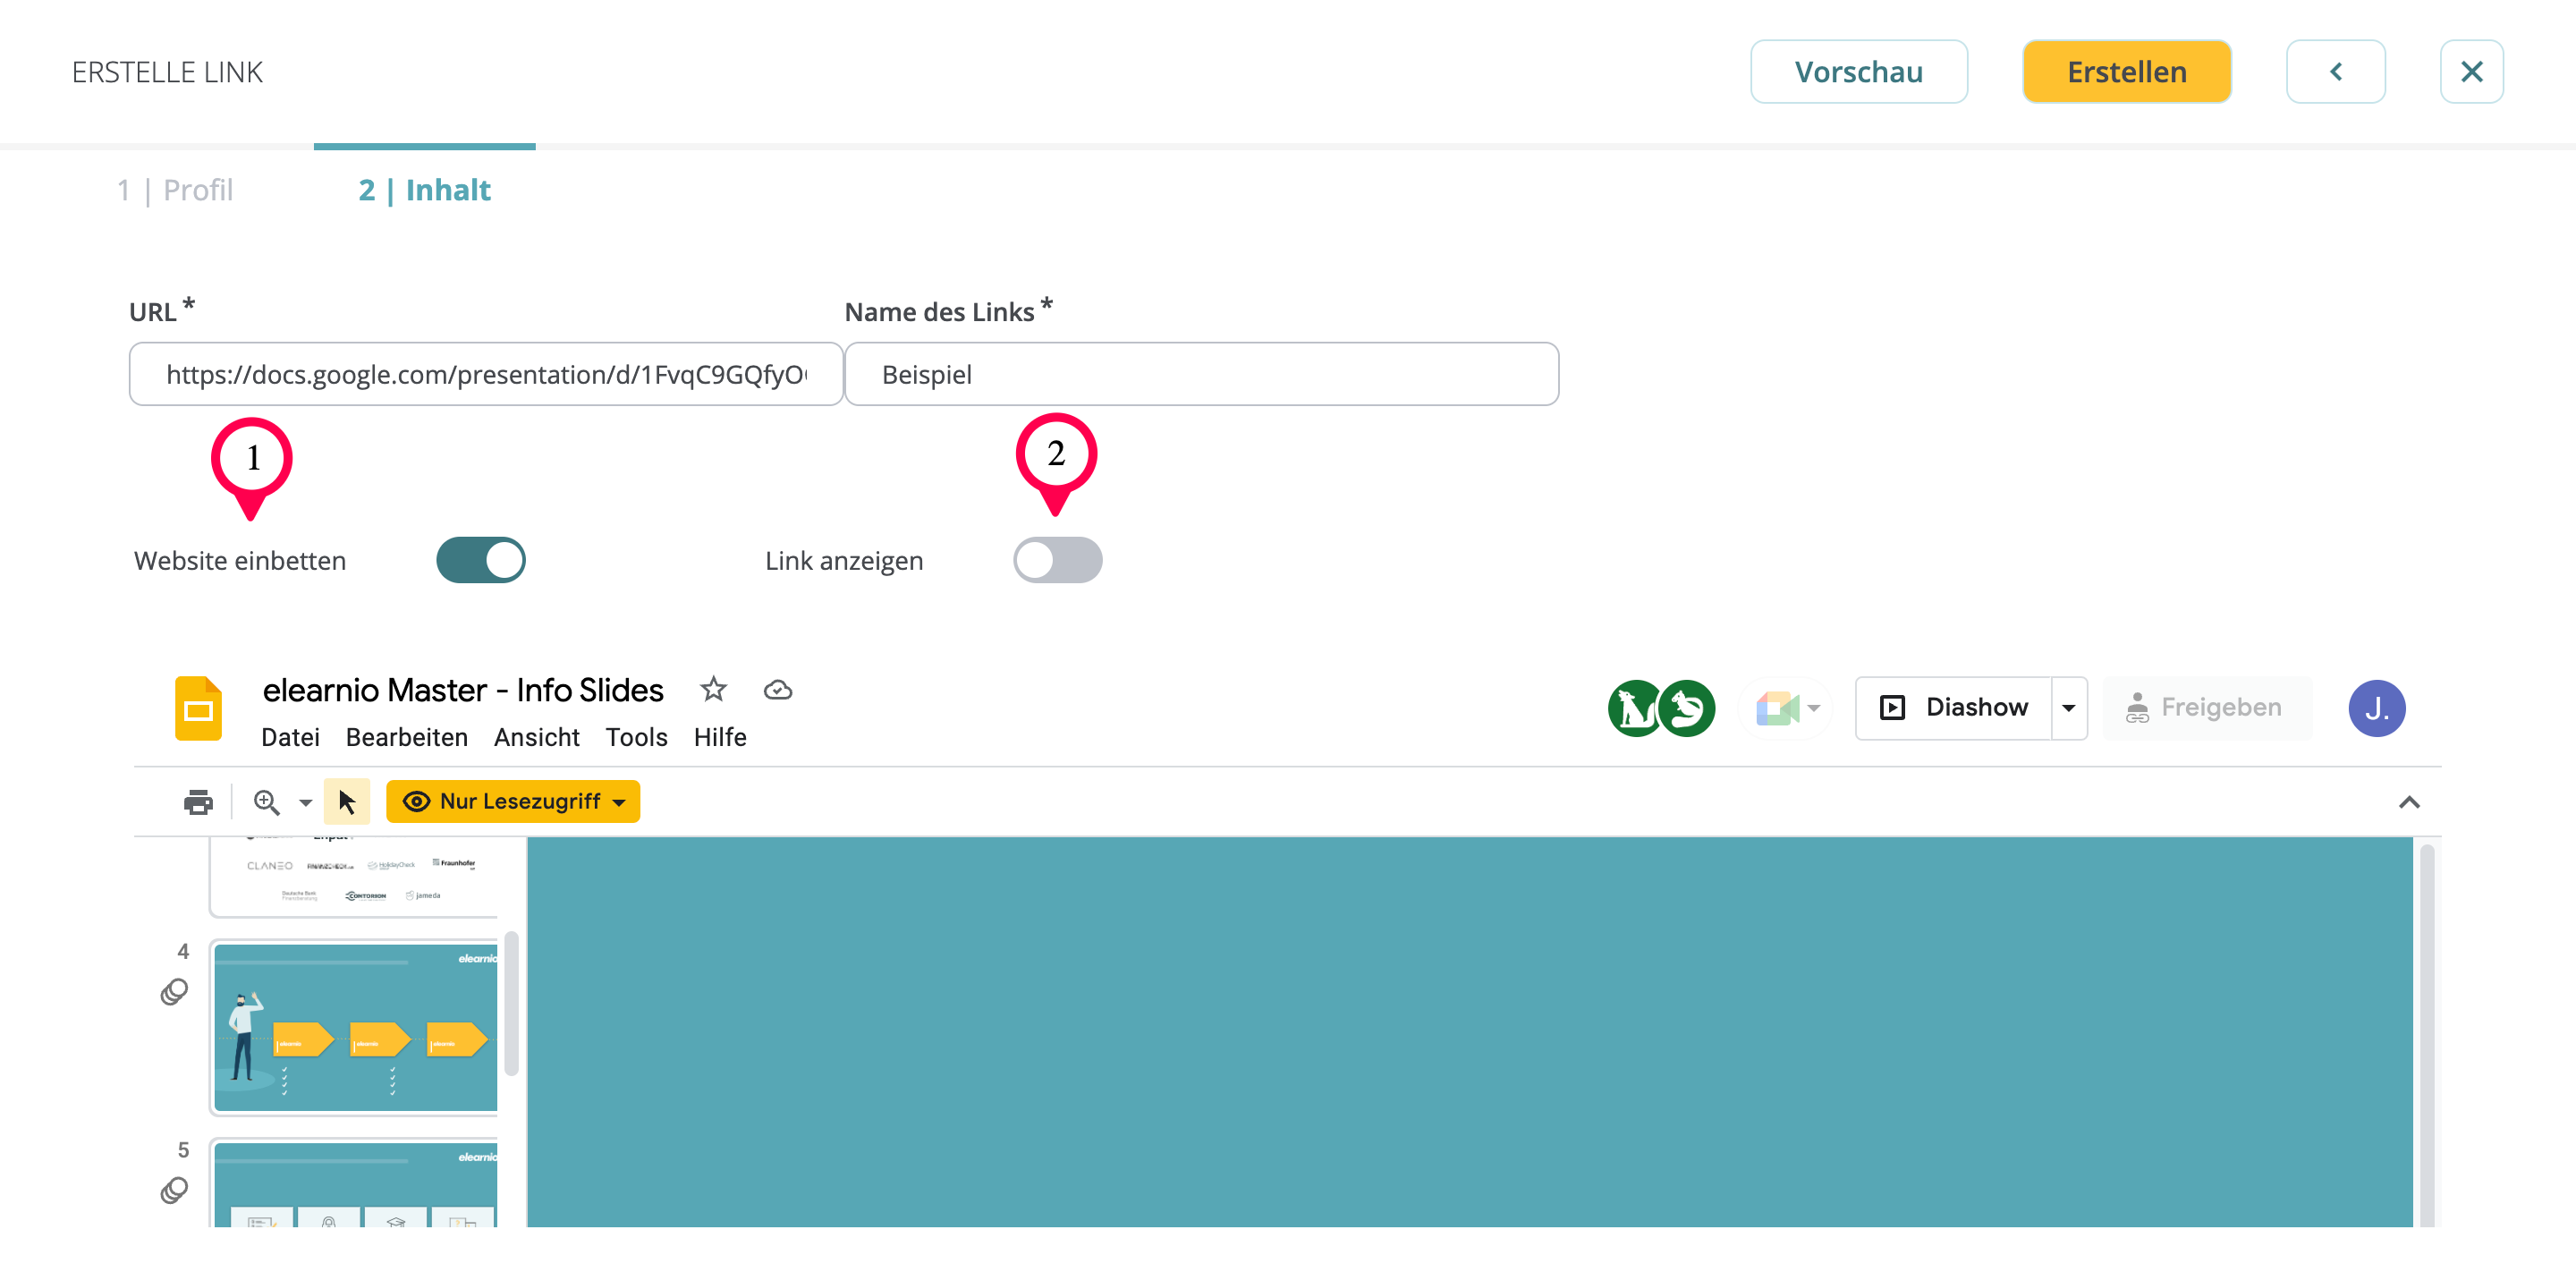
Task: Click the animation icon beside slide 4
Action: point(174,992)
